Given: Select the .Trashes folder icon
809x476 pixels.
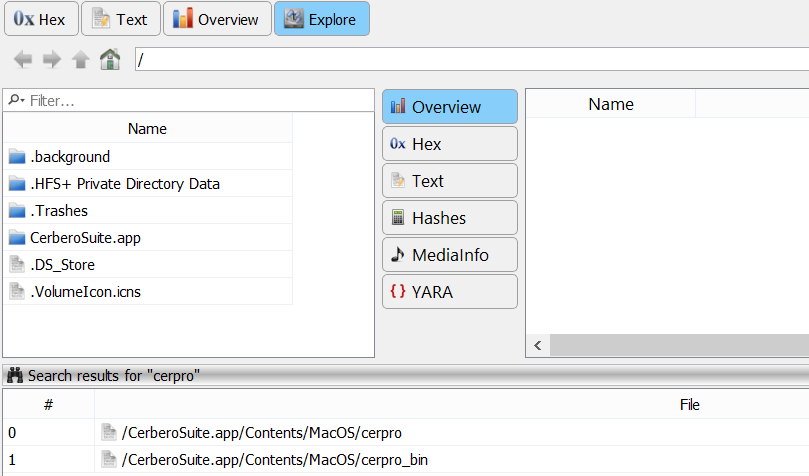Looking at the screenshot, I should tap(17, 211).
